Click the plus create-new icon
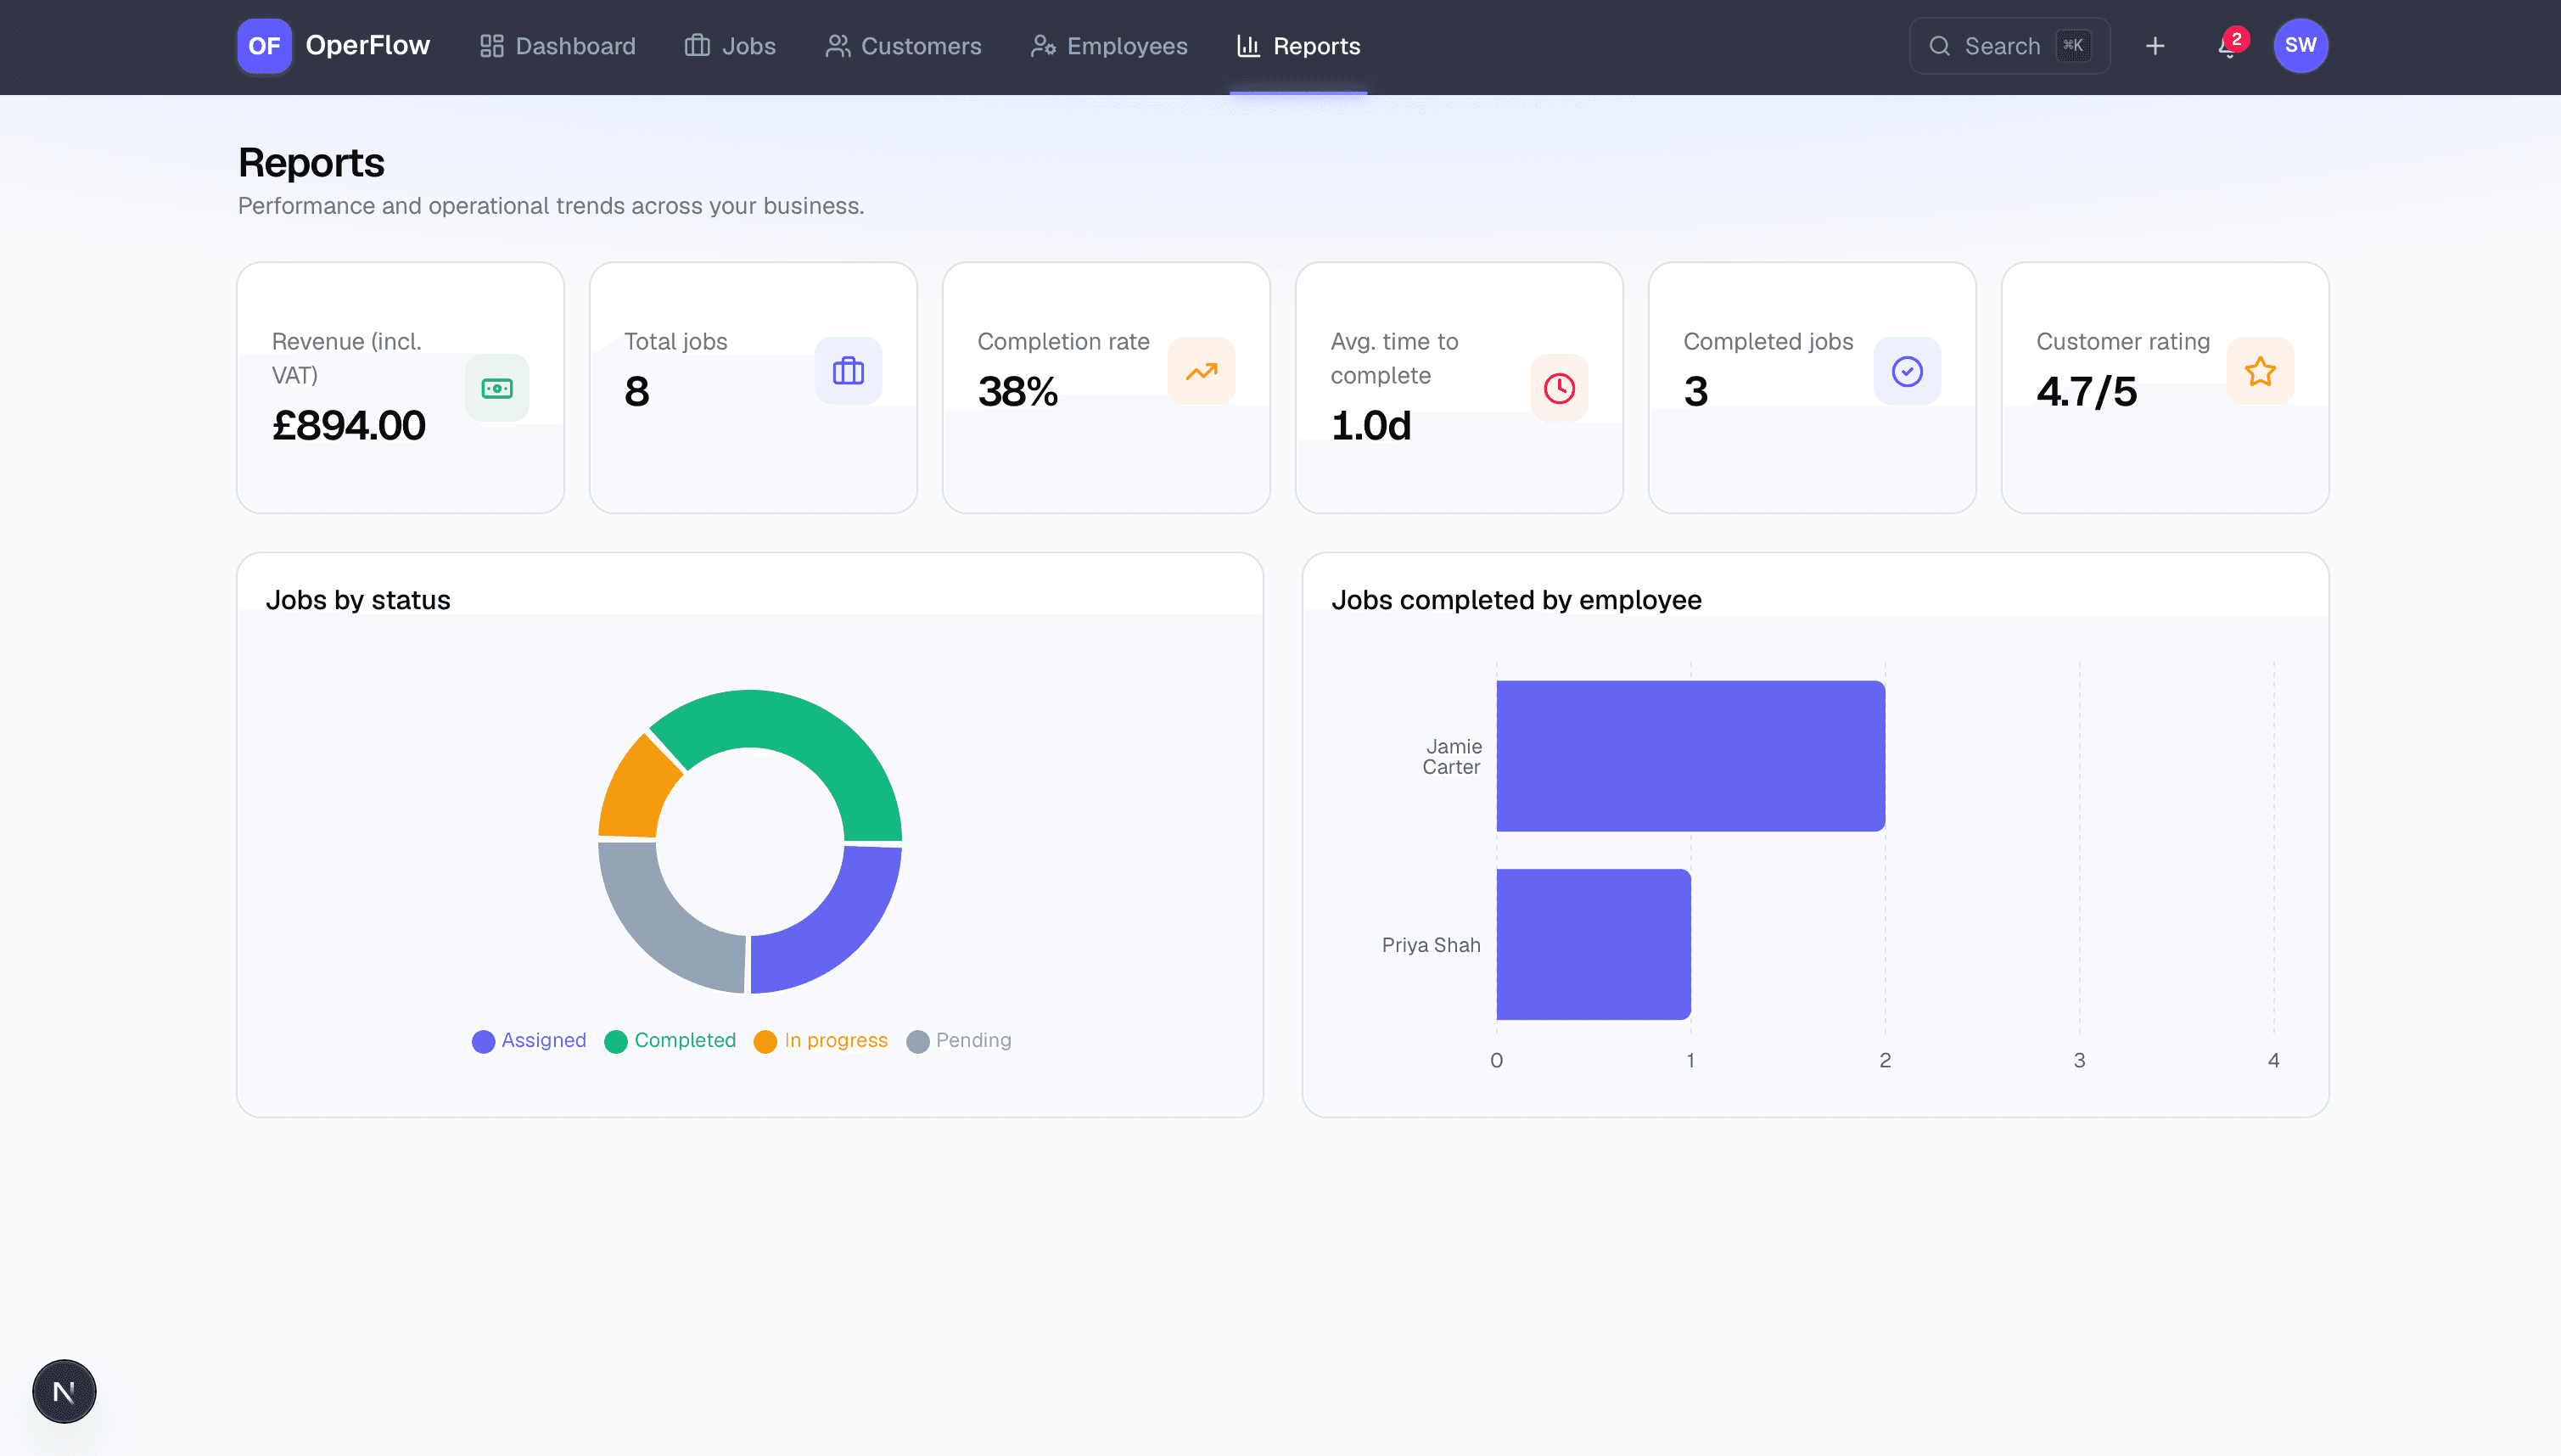The width and height of the screenshot is (2561, 1456). (x=2155, y=46)
